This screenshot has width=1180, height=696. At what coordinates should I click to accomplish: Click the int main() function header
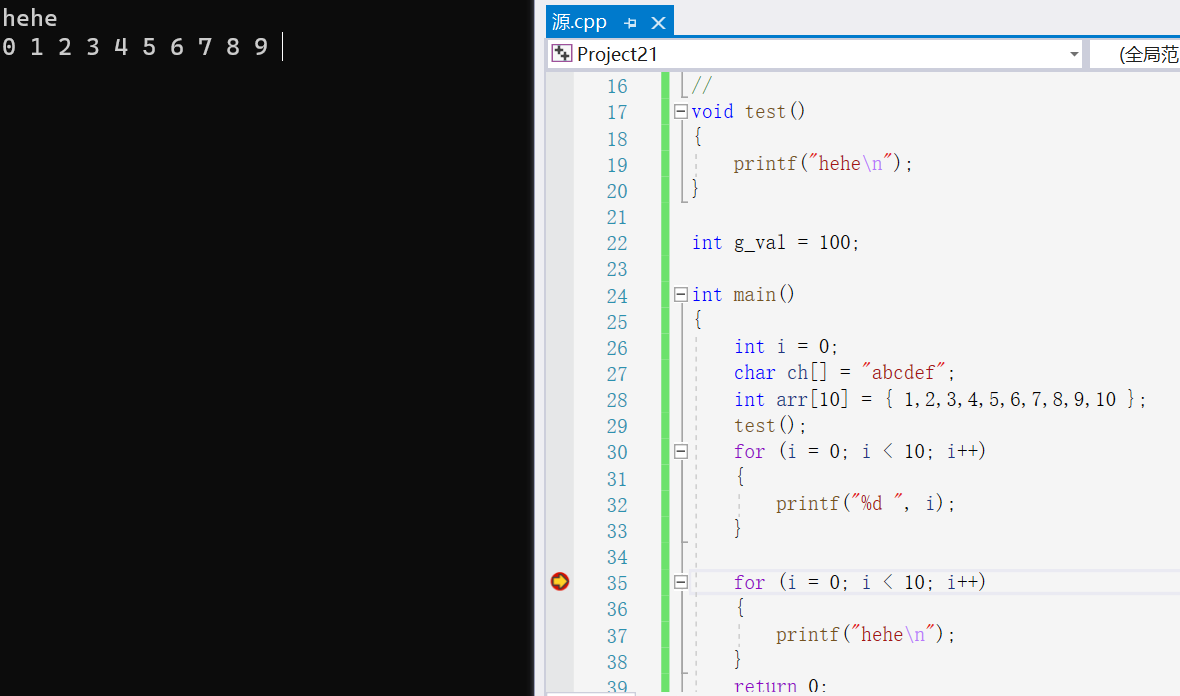pos(743,294)
